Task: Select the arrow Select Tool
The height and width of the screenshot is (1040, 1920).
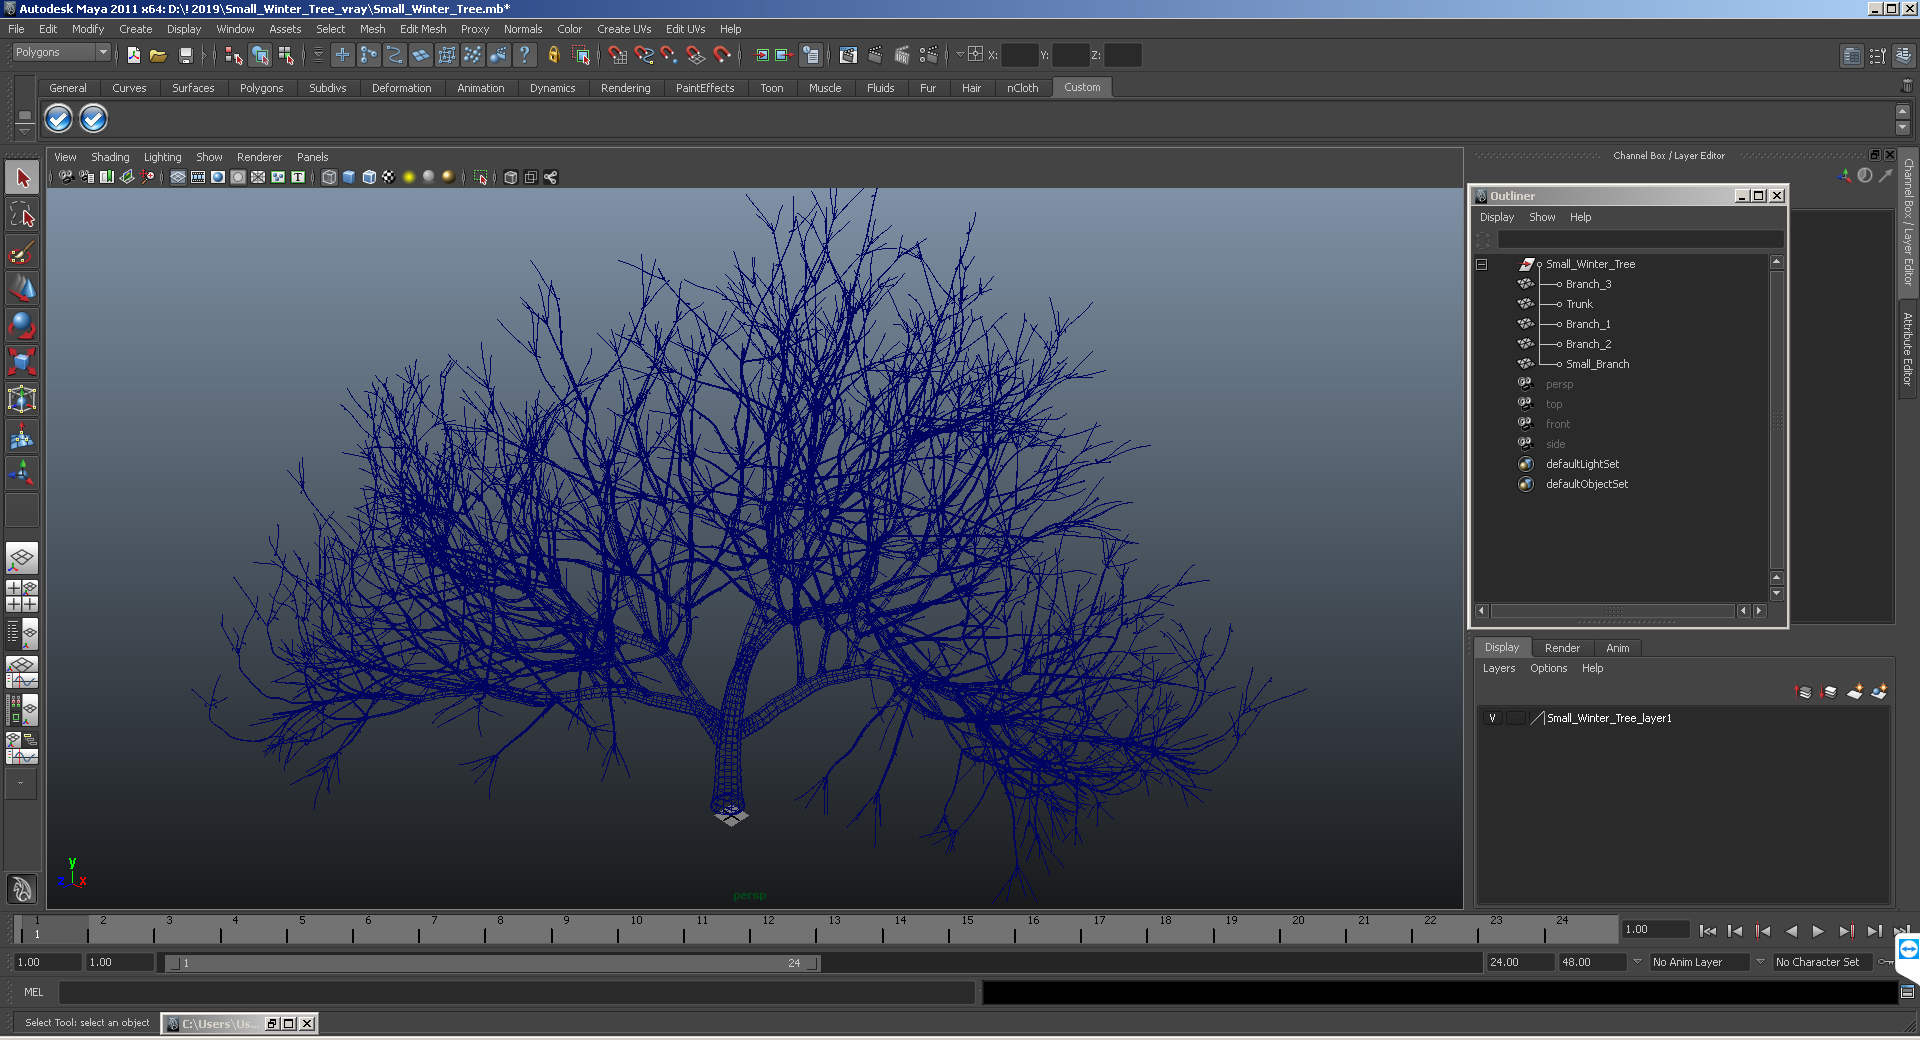Action: [22, 179]
